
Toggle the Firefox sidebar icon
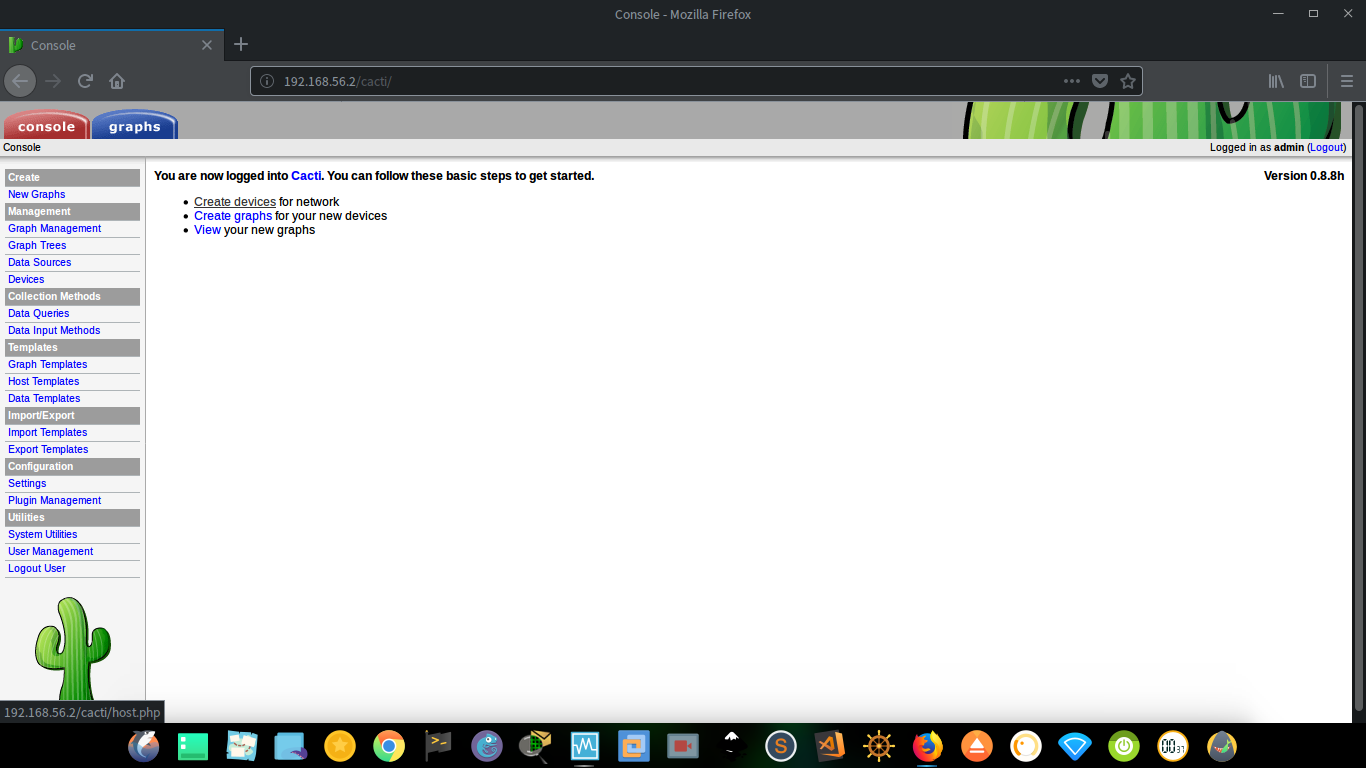coord(1308,81)
